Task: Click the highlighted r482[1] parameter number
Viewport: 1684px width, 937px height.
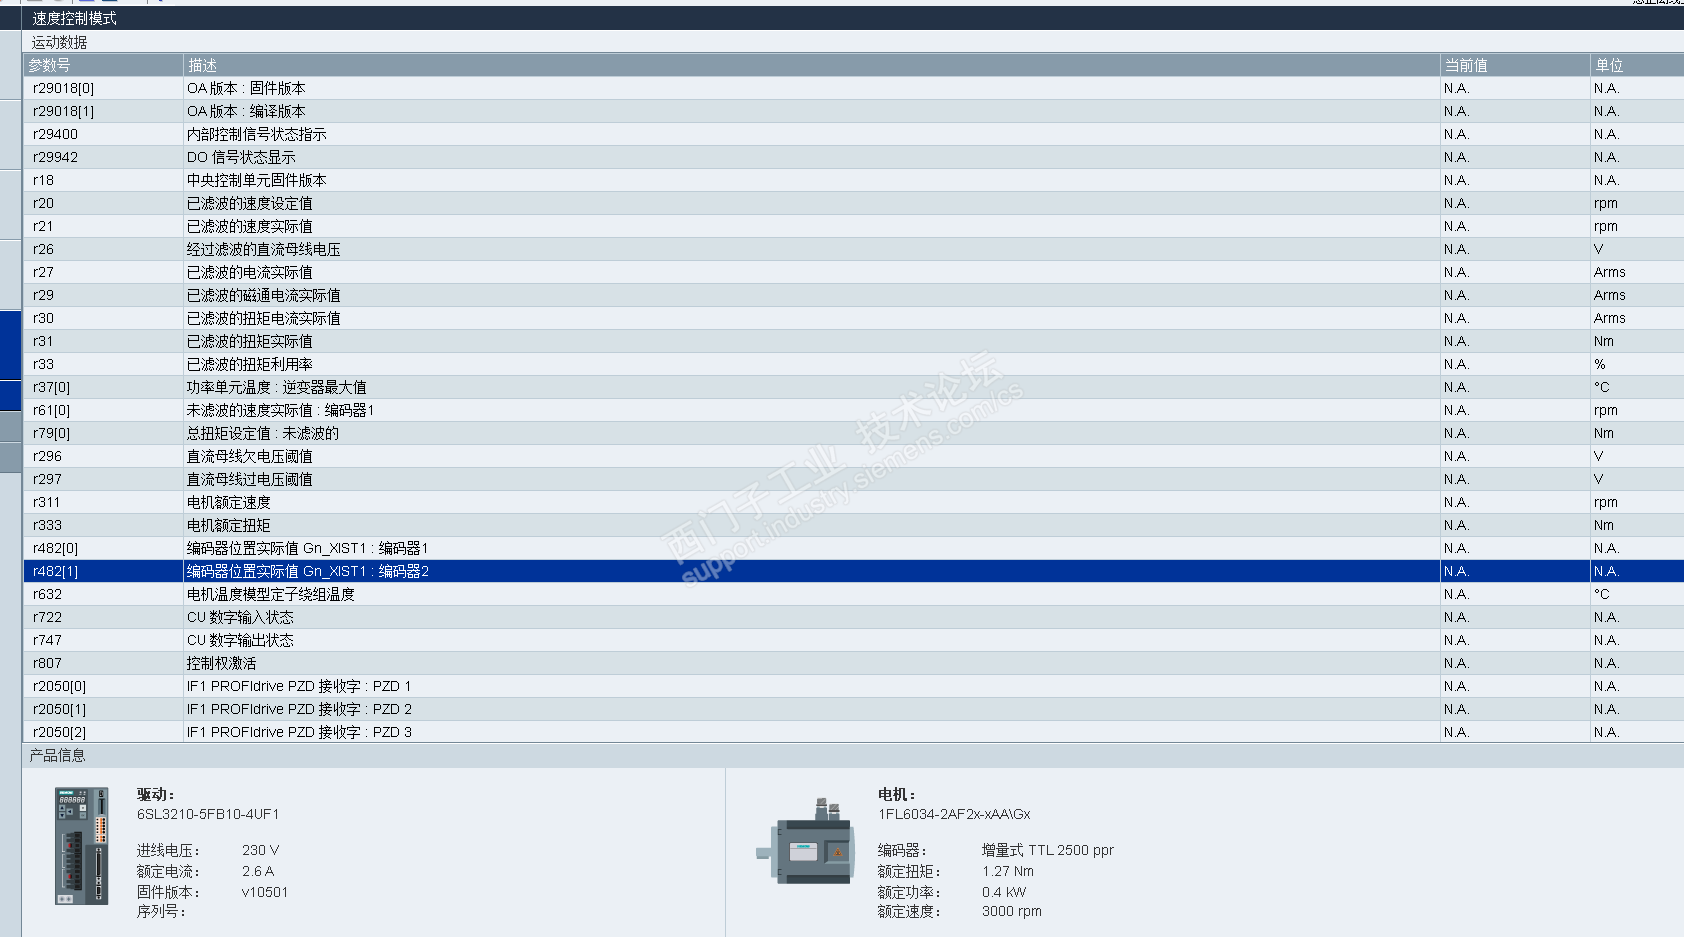Action: click(x=55, y=571)
